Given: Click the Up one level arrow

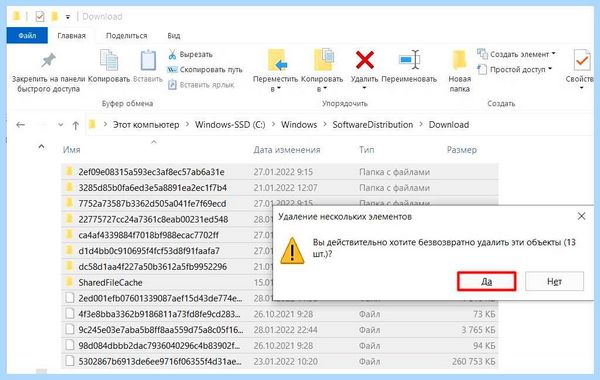Looking at the screenshot, I should tap(75, 125).
